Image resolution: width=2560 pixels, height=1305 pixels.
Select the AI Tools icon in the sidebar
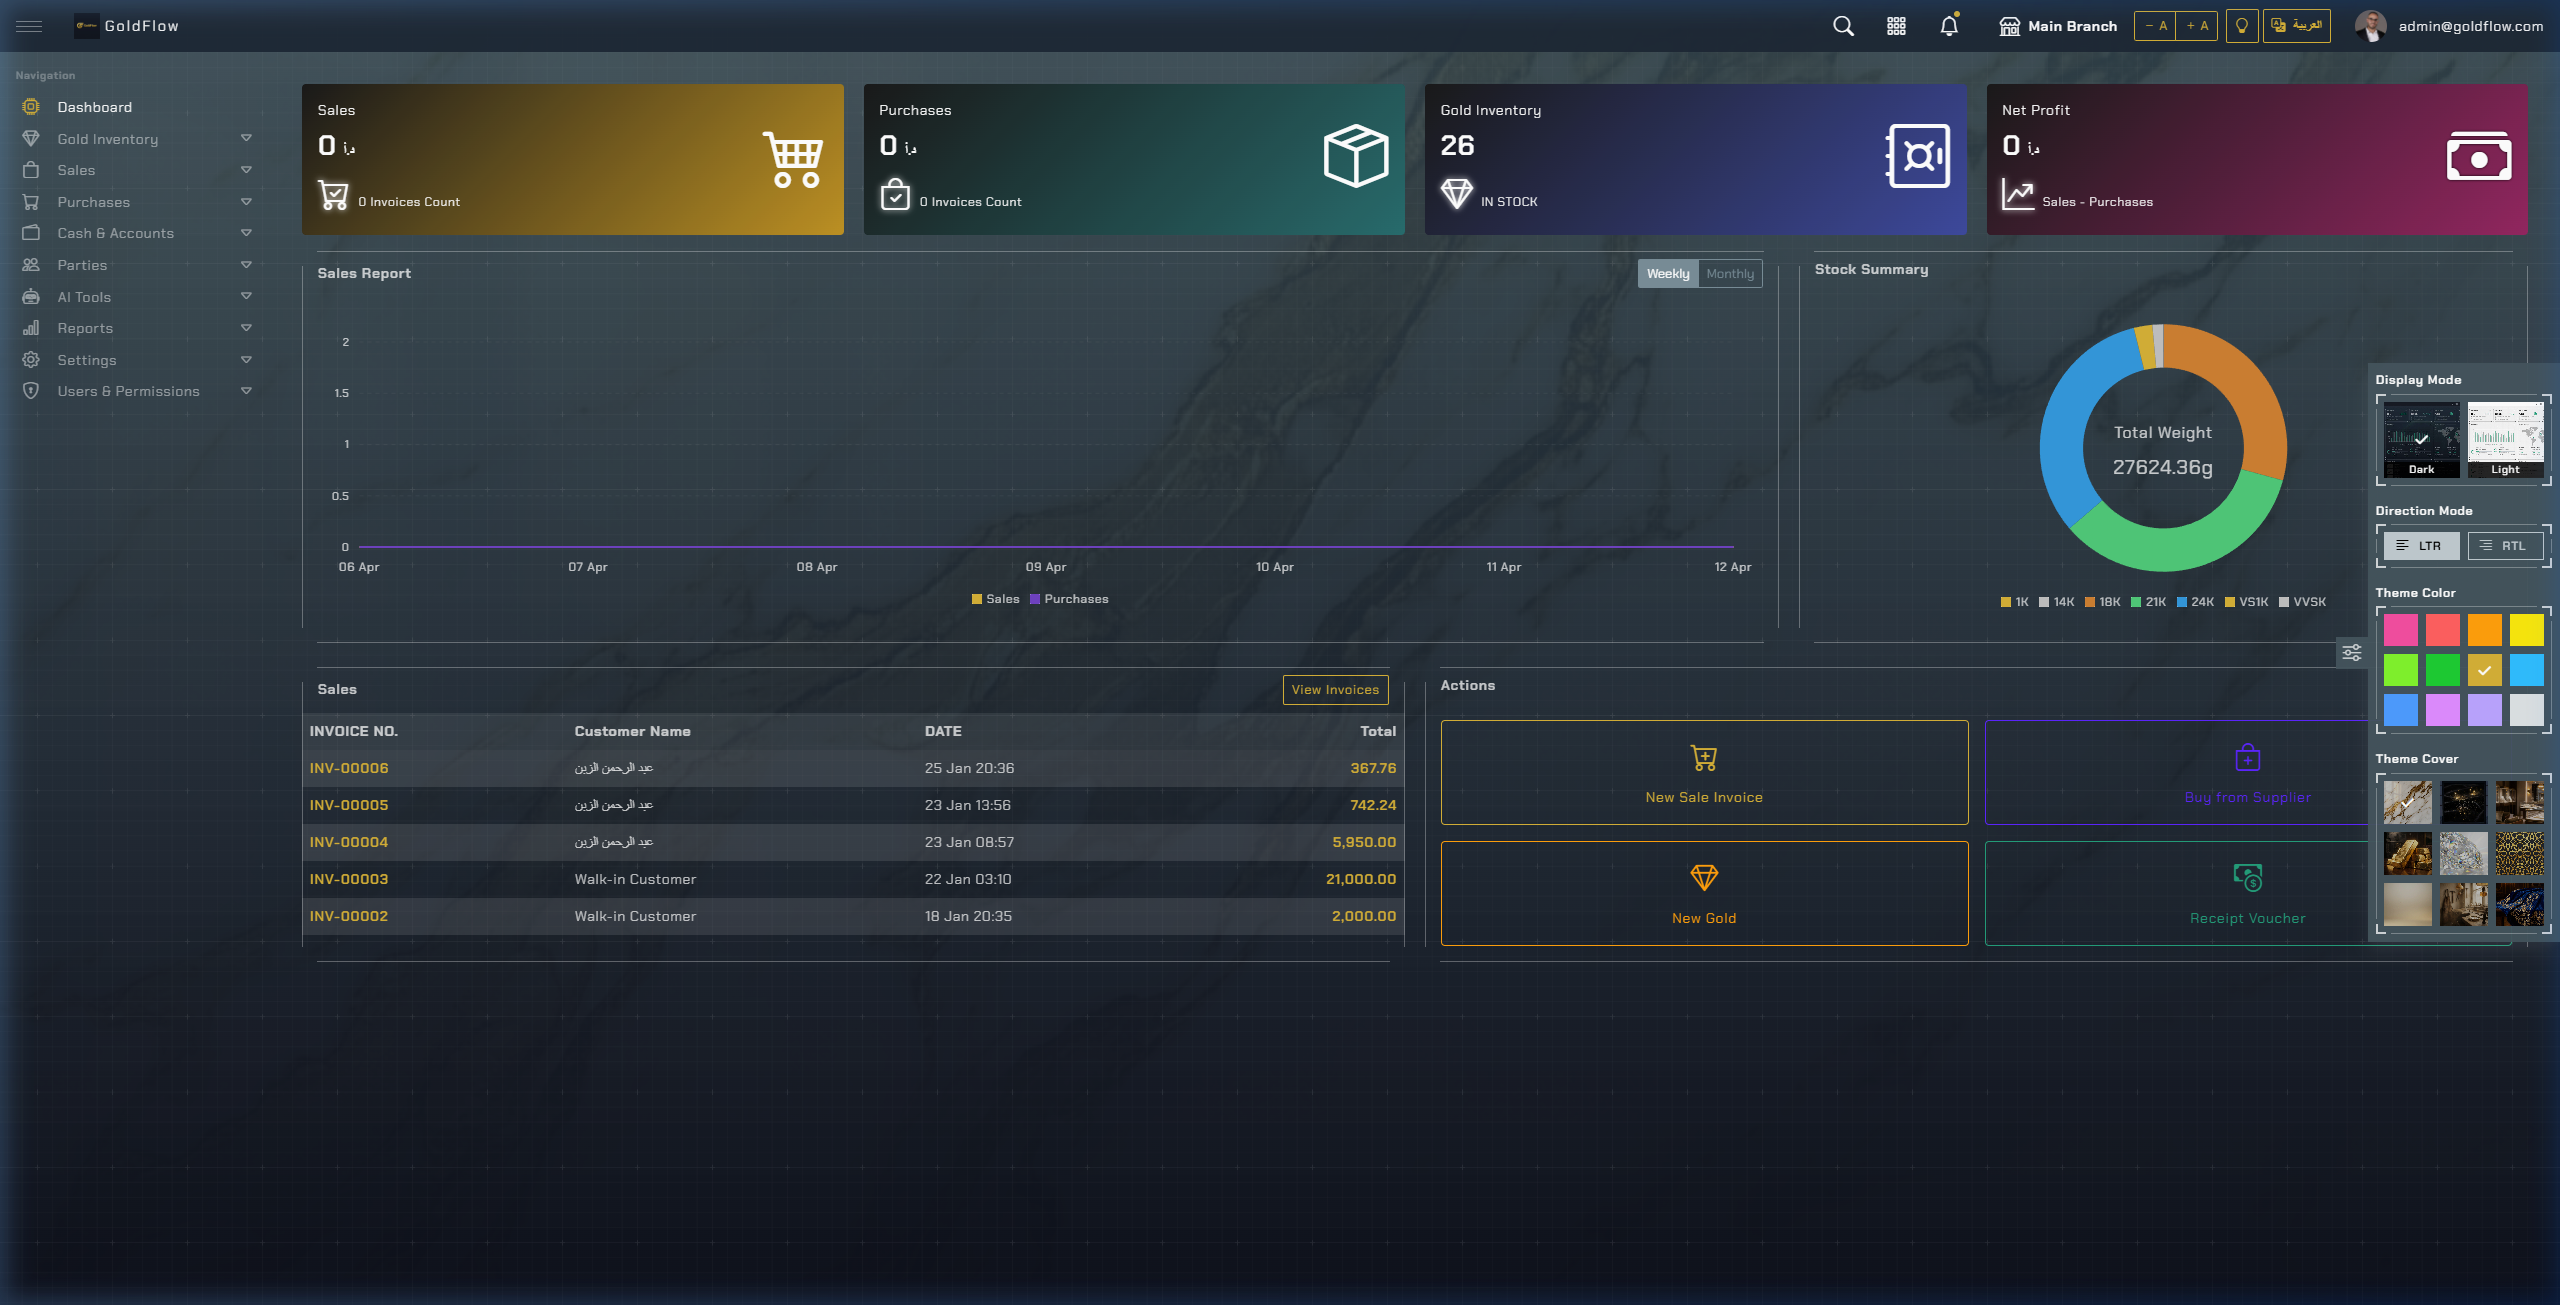[31, 296]
